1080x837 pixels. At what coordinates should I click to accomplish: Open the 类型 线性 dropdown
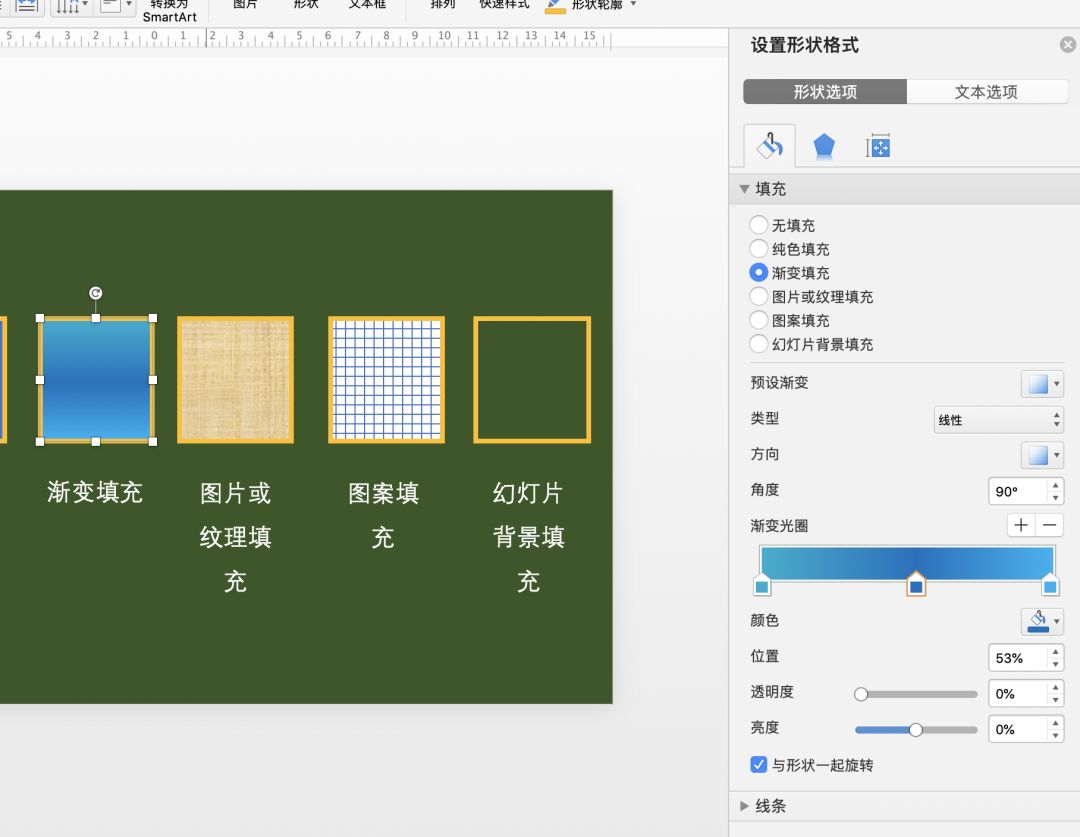click(999, 420)
